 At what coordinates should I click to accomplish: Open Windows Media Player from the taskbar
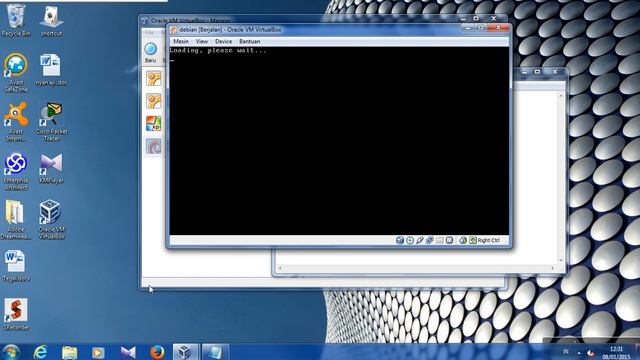point(98,352)
